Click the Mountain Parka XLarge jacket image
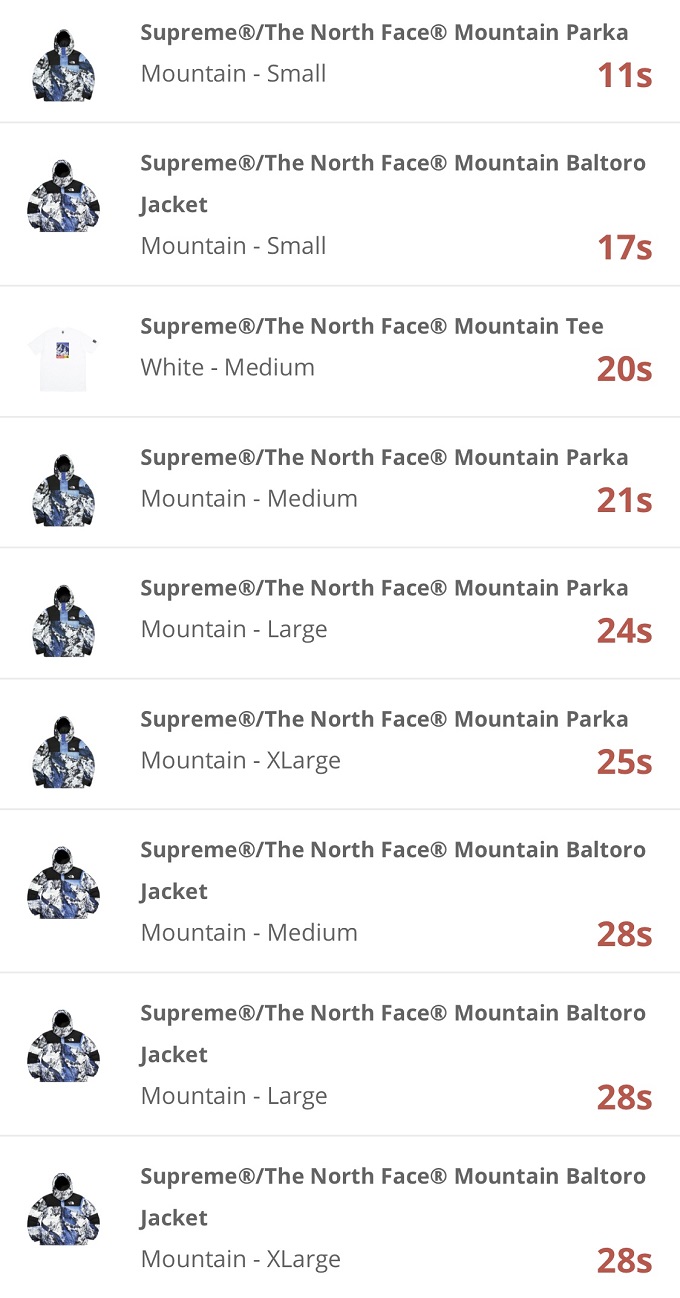 [64, 751]
